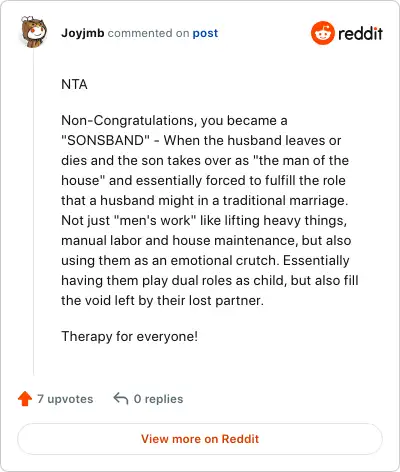Click the Joyjmb user avatar

[34, 32]
